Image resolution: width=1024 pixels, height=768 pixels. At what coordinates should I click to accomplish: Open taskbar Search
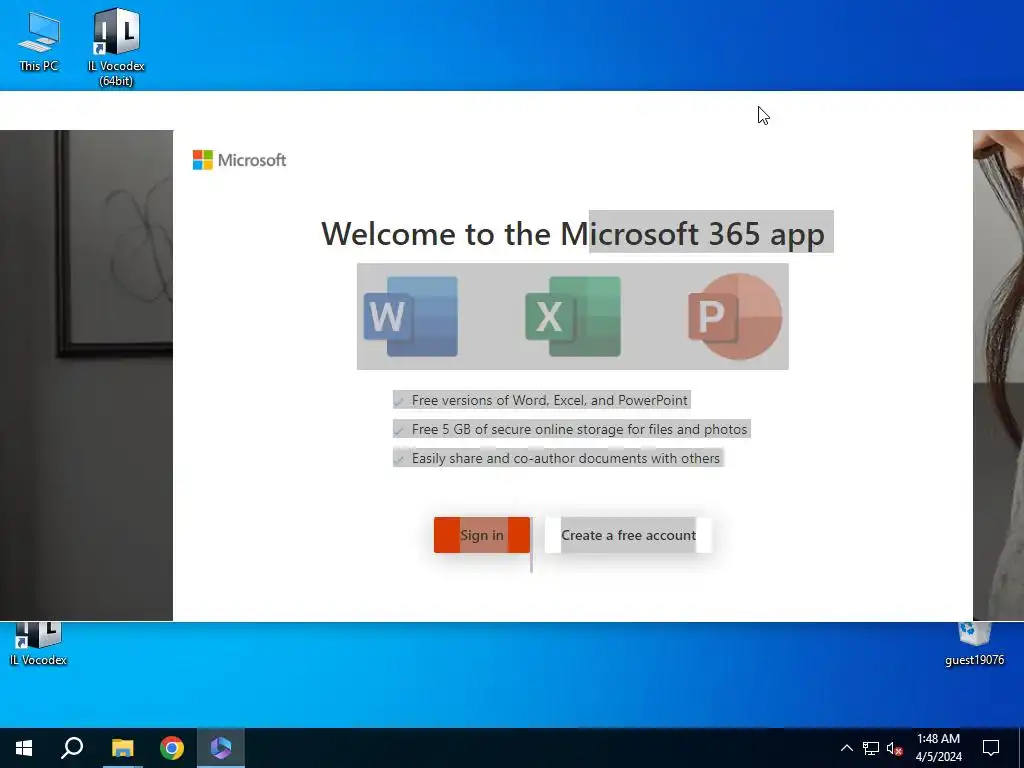(x=72, y=748)
